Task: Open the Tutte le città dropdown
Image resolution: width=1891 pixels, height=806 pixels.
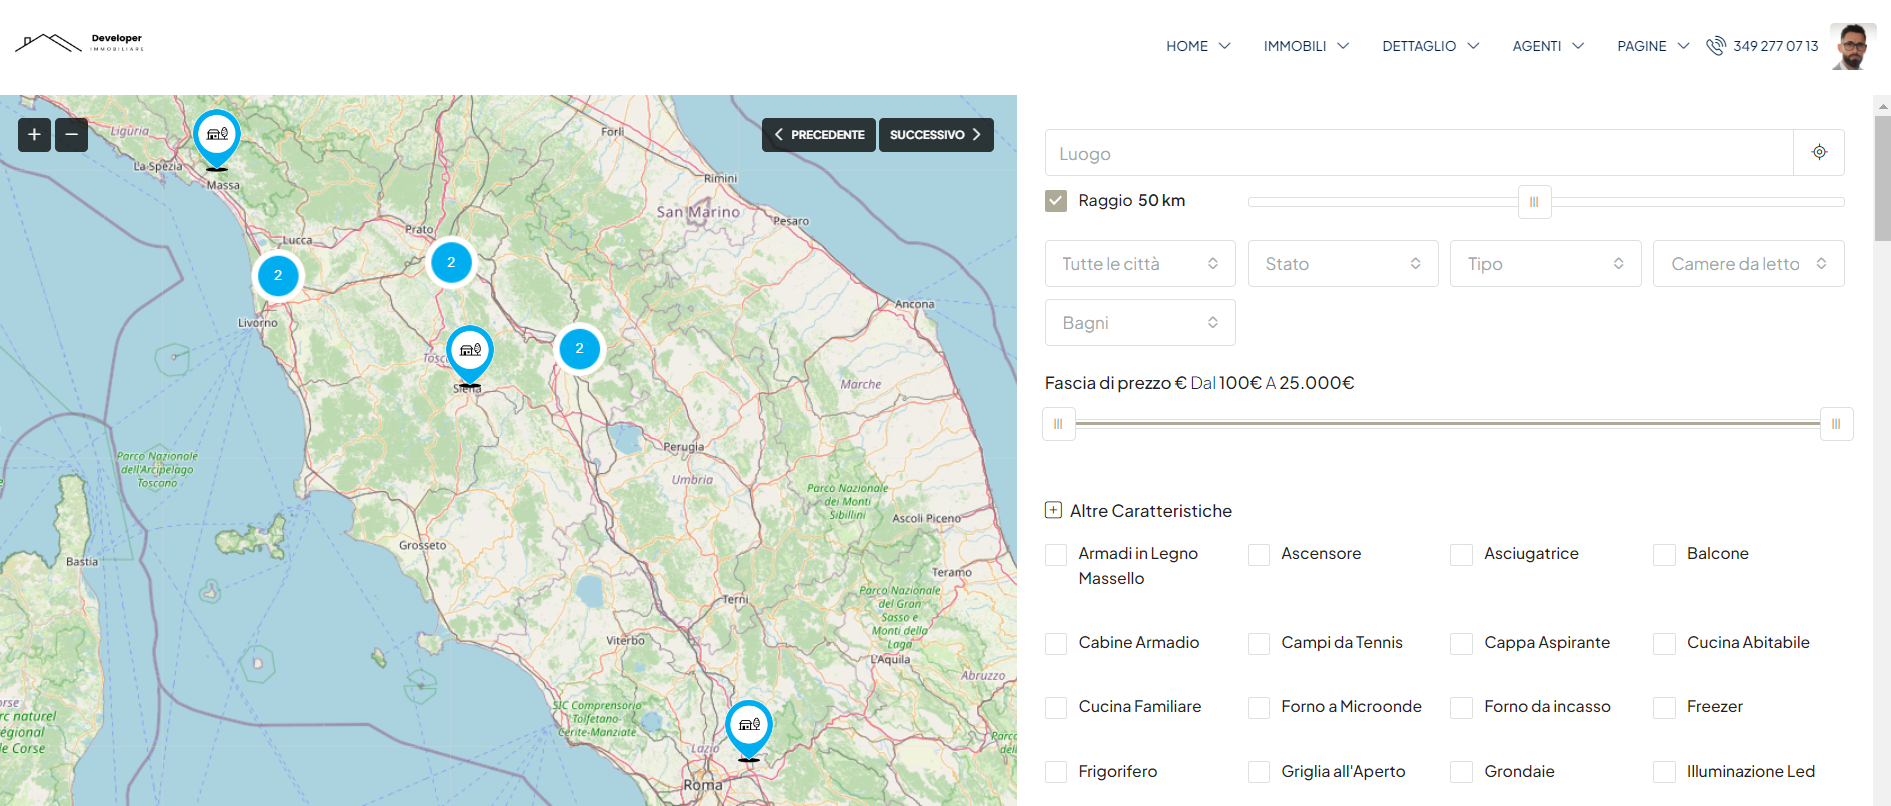Action: pyautogui.click(x=1140, y=264)
